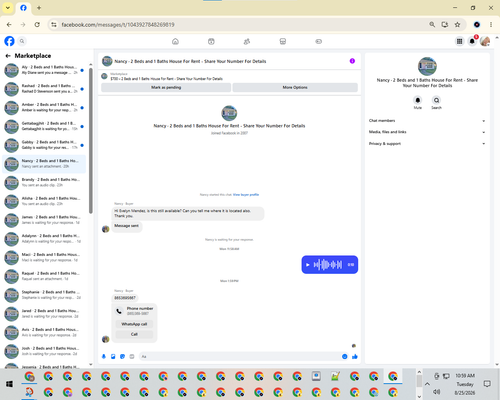Send a thumbs-up like
The width and height of the screenshot is (500, 400).
(x=355, y=357)
